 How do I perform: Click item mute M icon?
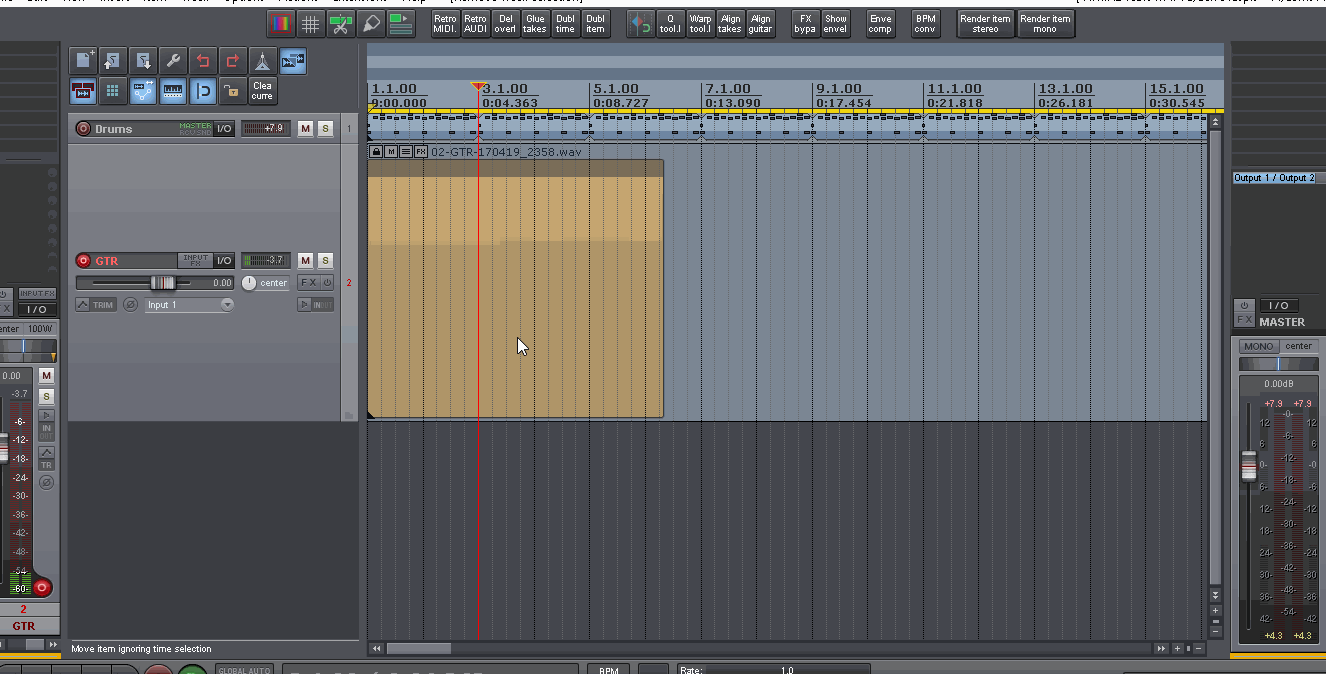391,152
